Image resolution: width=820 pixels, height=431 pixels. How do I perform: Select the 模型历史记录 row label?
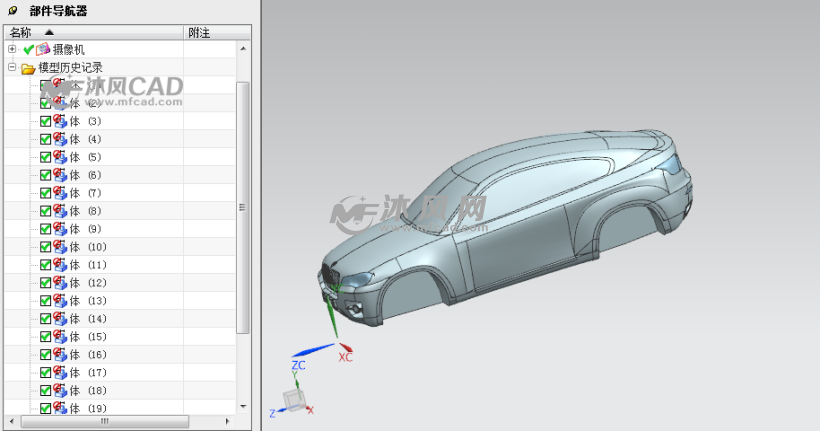click(x=71, y=67)
